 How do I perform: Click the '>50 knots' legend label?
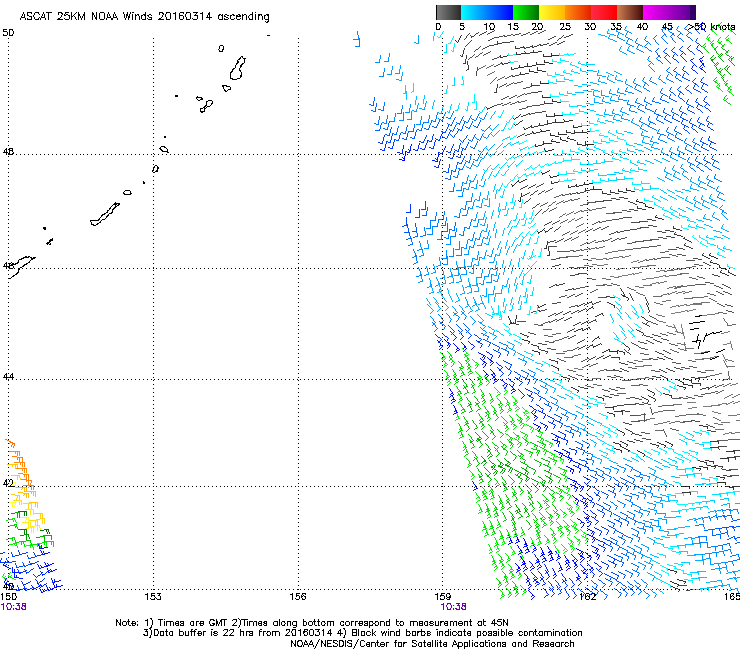coord(711,27)
